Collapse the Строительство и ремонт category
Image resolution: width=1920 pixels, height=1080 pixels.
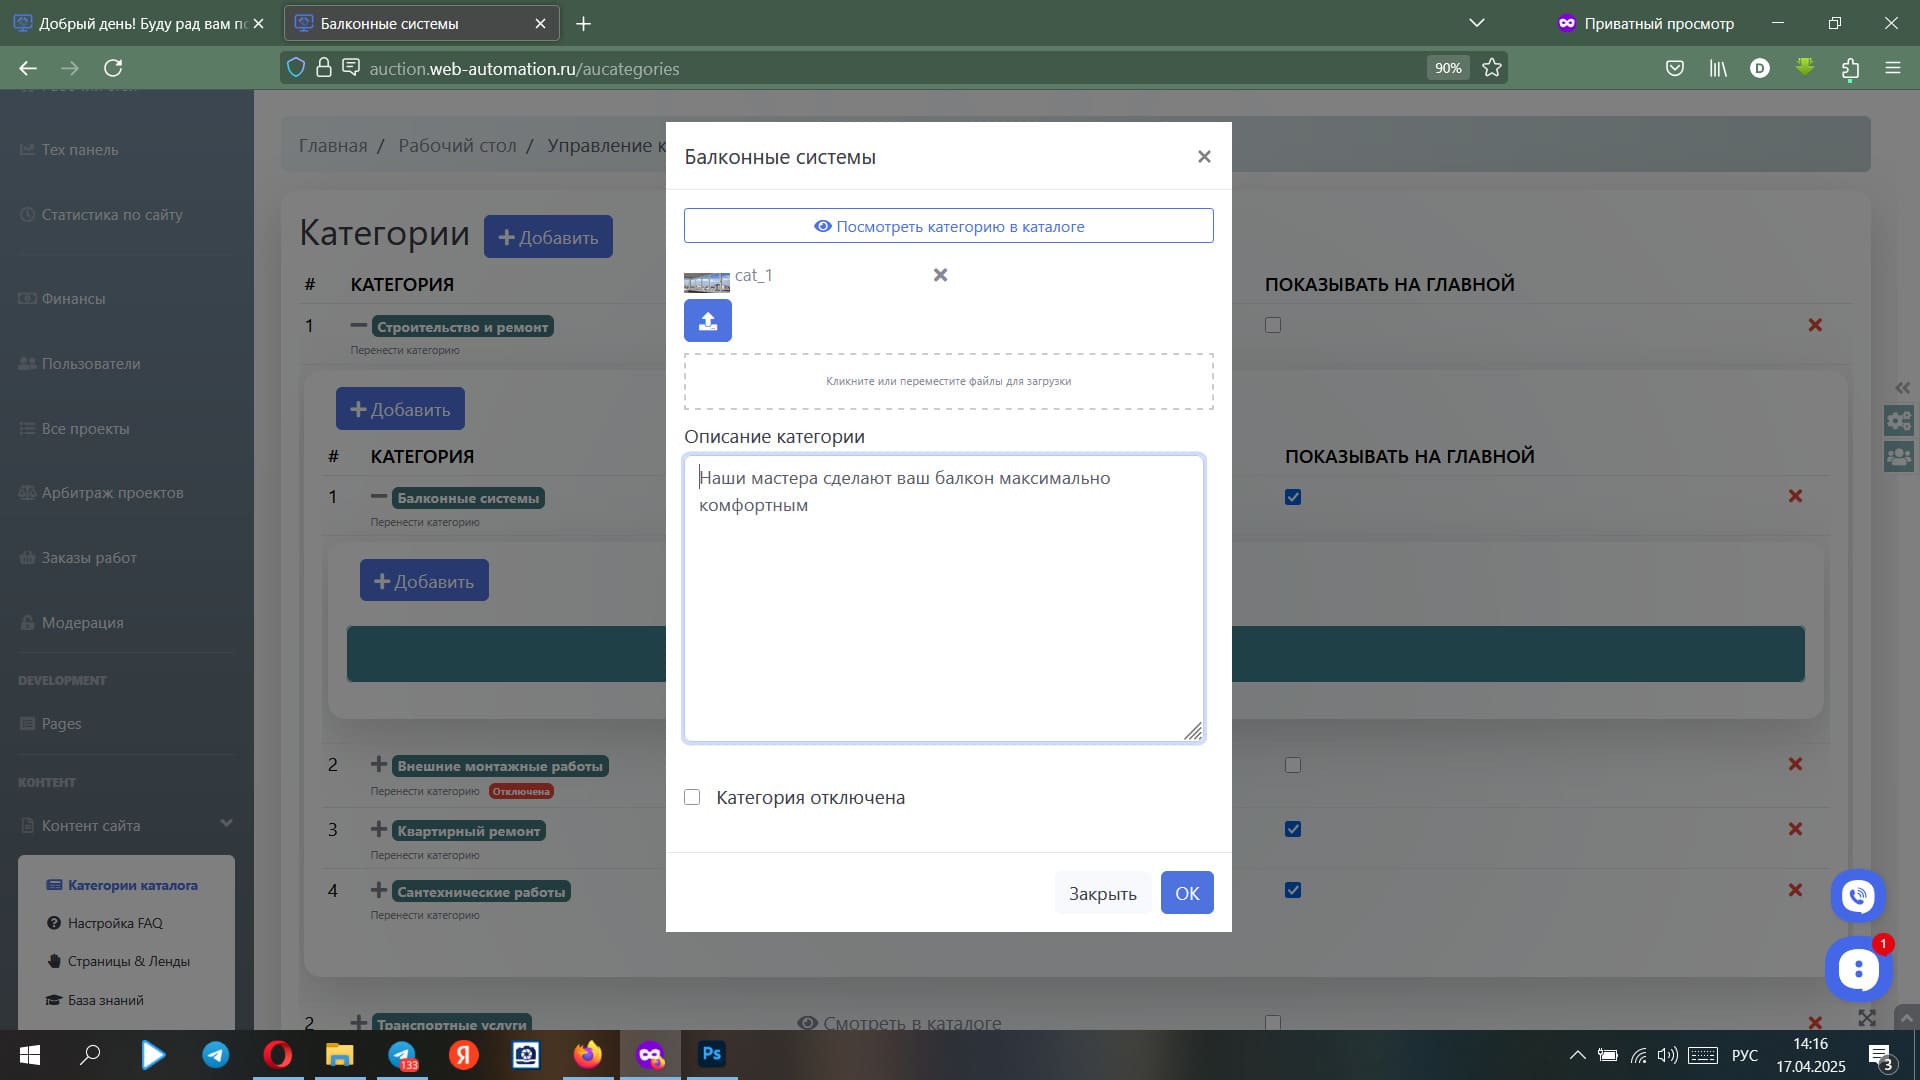[x=359, y=326]
